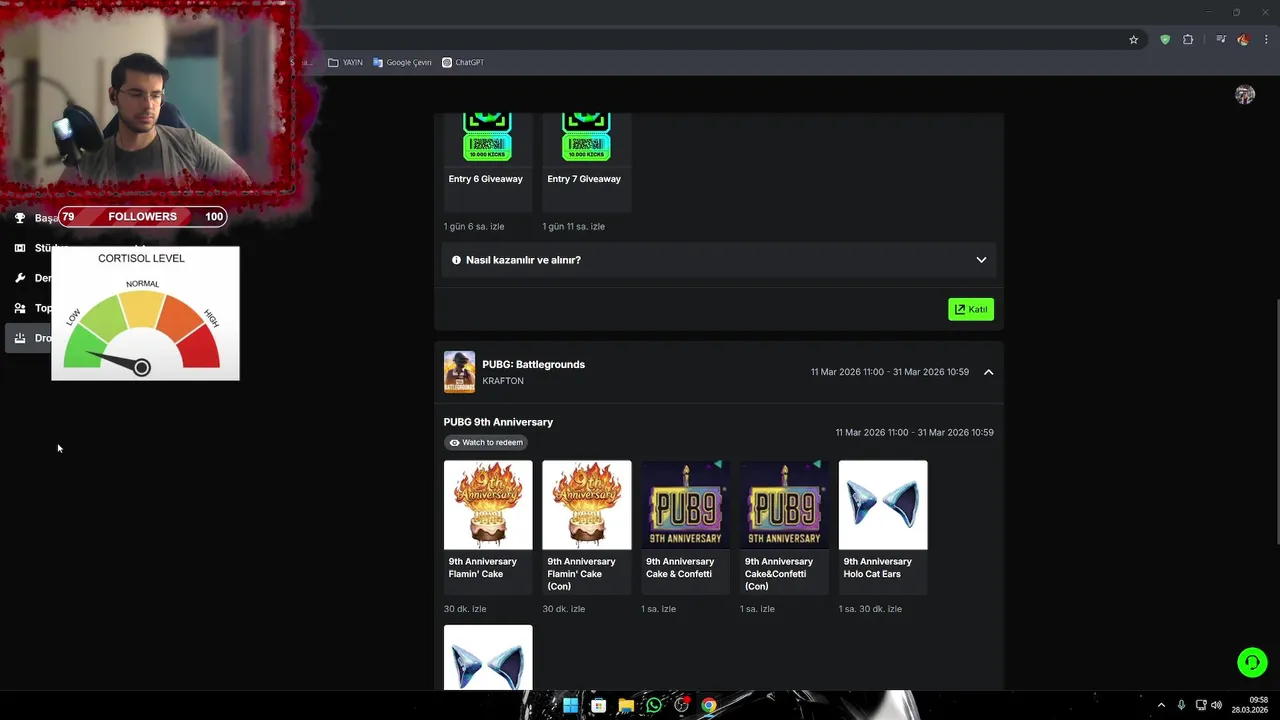Open the green shield ad-blocker extension
Viewport: 1280px width, 720px height.
coord(1165,40)
